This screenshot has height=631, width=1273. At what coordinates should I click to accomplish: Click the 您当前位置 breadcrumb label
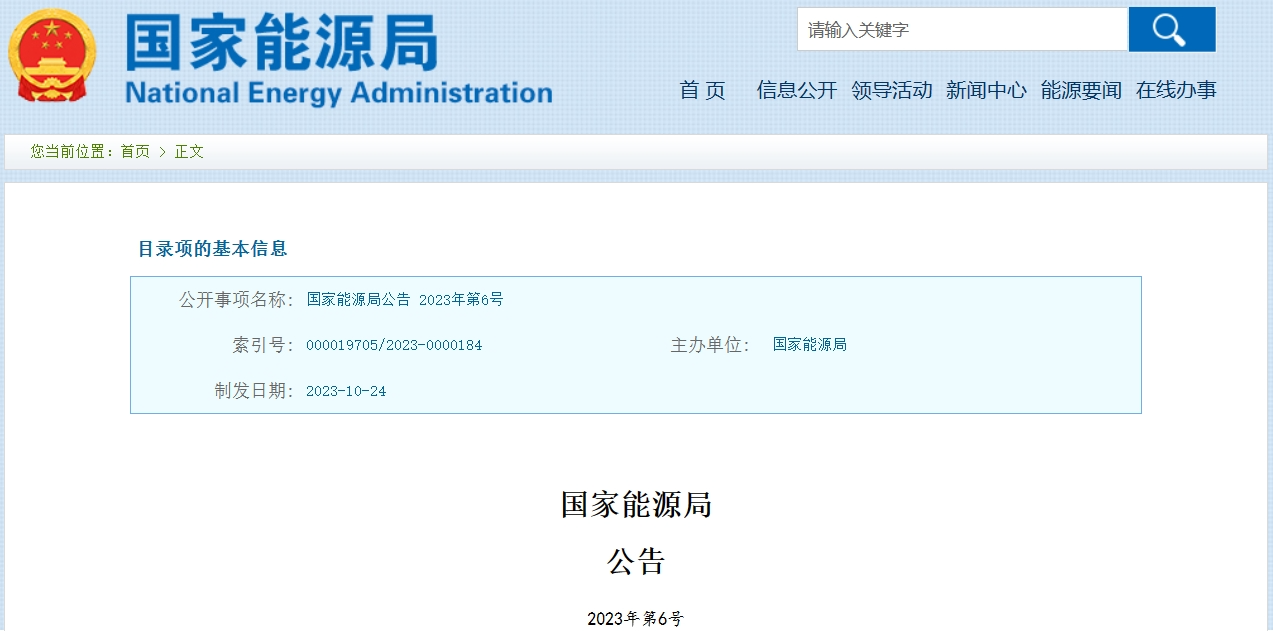(x=72, y=152)
